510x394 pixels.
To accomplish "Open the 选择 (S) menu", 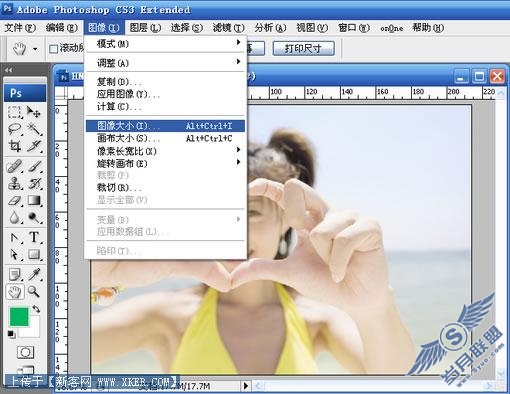I will point(187,28).
